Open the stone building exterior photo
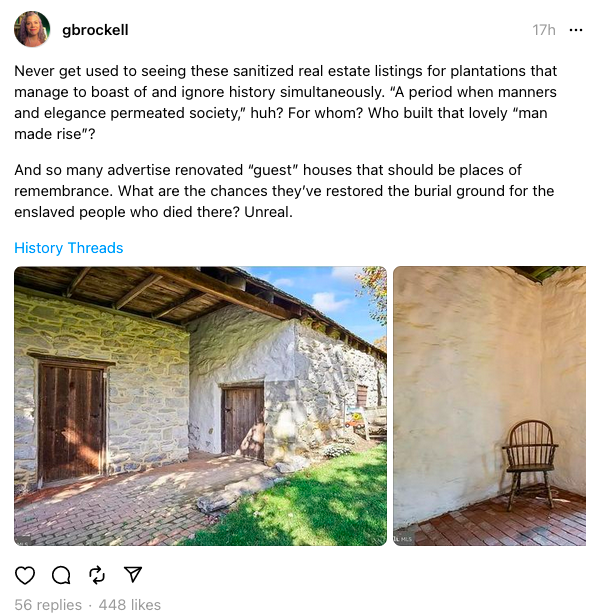Viewport: 612px width, 615px height. click(200, 405)
